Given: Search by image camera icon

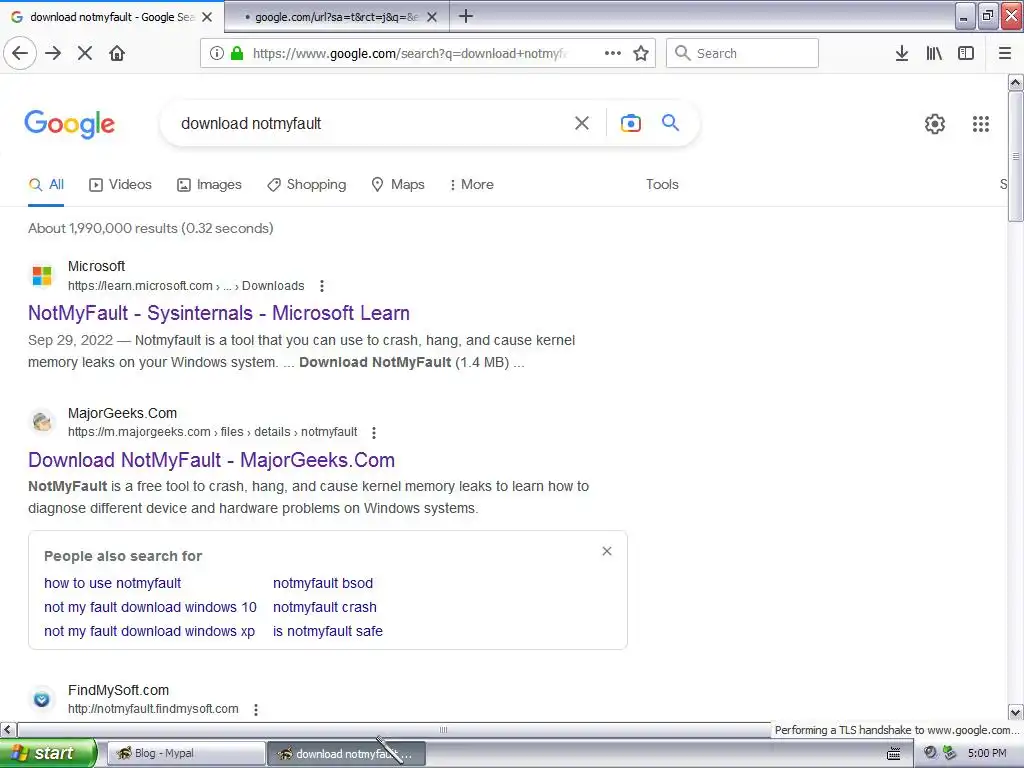Looking at the screenshot, I should pyautogui.click(x=631, y=123).
